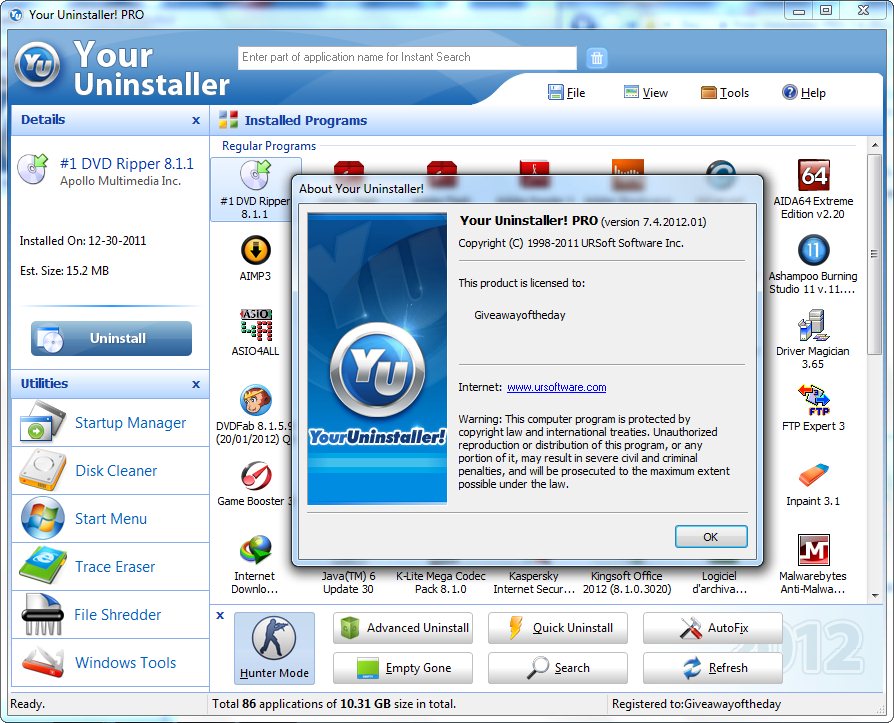Click the Your Uninstaller YU logo
This screenshot has width=894, height=723.
click(38, 66)
